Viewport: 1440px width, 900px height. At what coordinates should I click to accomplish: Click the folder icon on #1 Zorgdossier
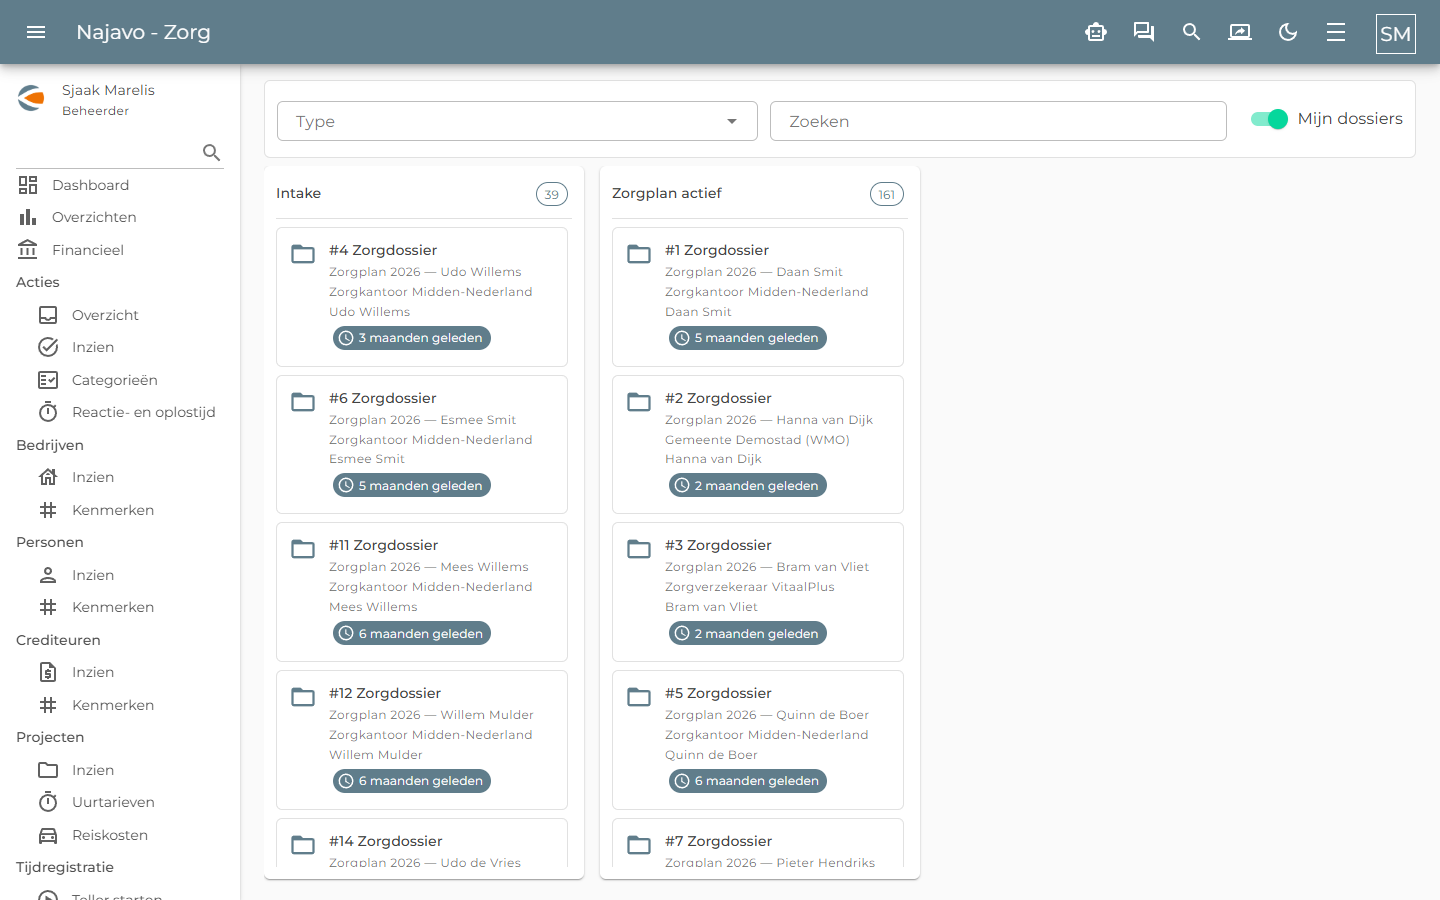pos(639,254)
